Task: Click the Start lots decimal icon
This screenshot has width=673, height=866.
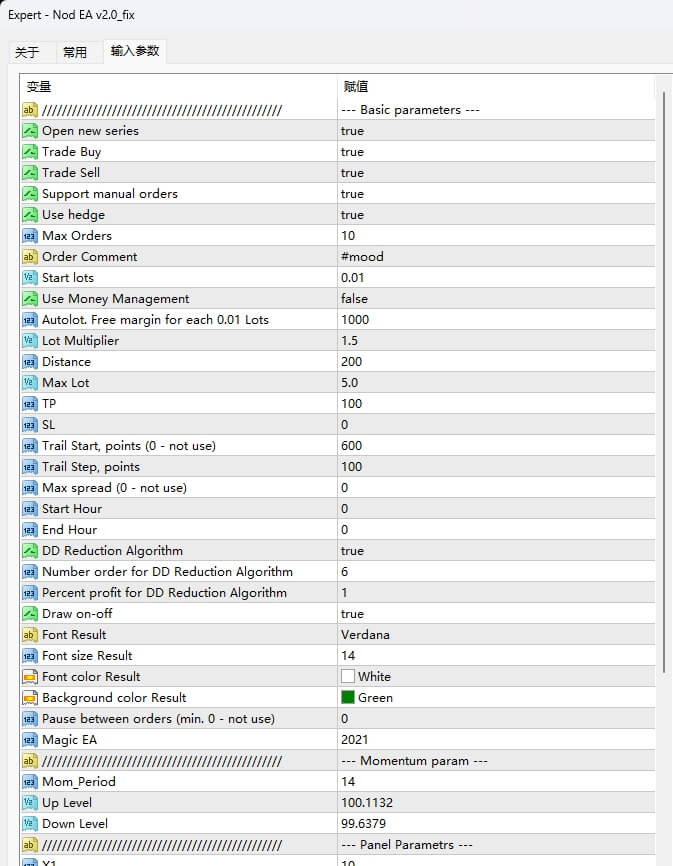Action: [30, 278]
